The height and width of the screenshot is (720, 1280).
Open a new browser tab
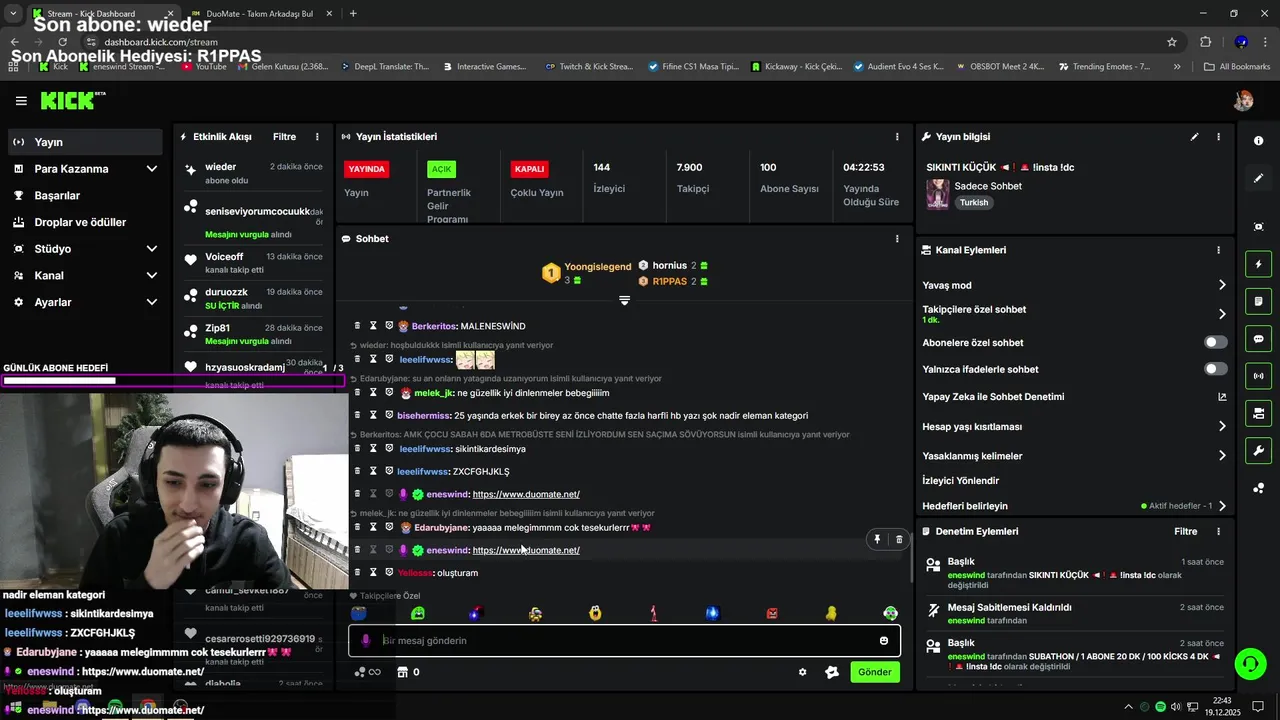tap(353, 14)
